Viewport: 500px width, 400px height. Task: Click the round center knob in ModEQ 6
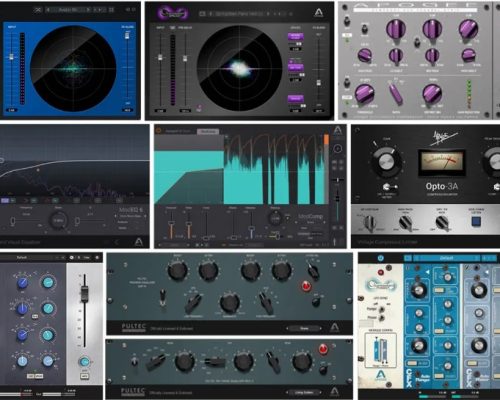pos(59,220)
